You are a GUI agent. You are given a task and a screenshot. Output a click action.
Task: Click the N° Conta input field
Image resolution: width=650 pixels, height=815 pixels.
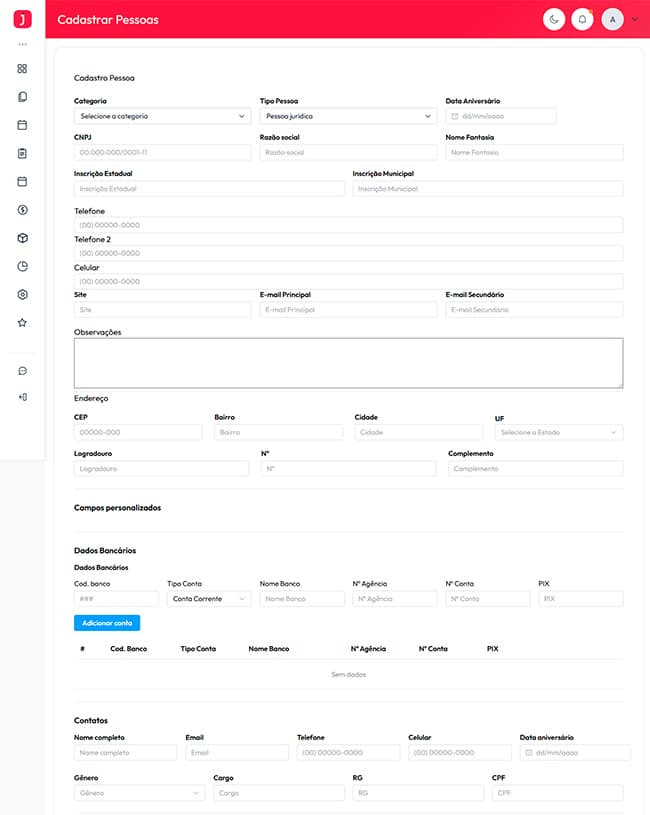tap(488, 599)
